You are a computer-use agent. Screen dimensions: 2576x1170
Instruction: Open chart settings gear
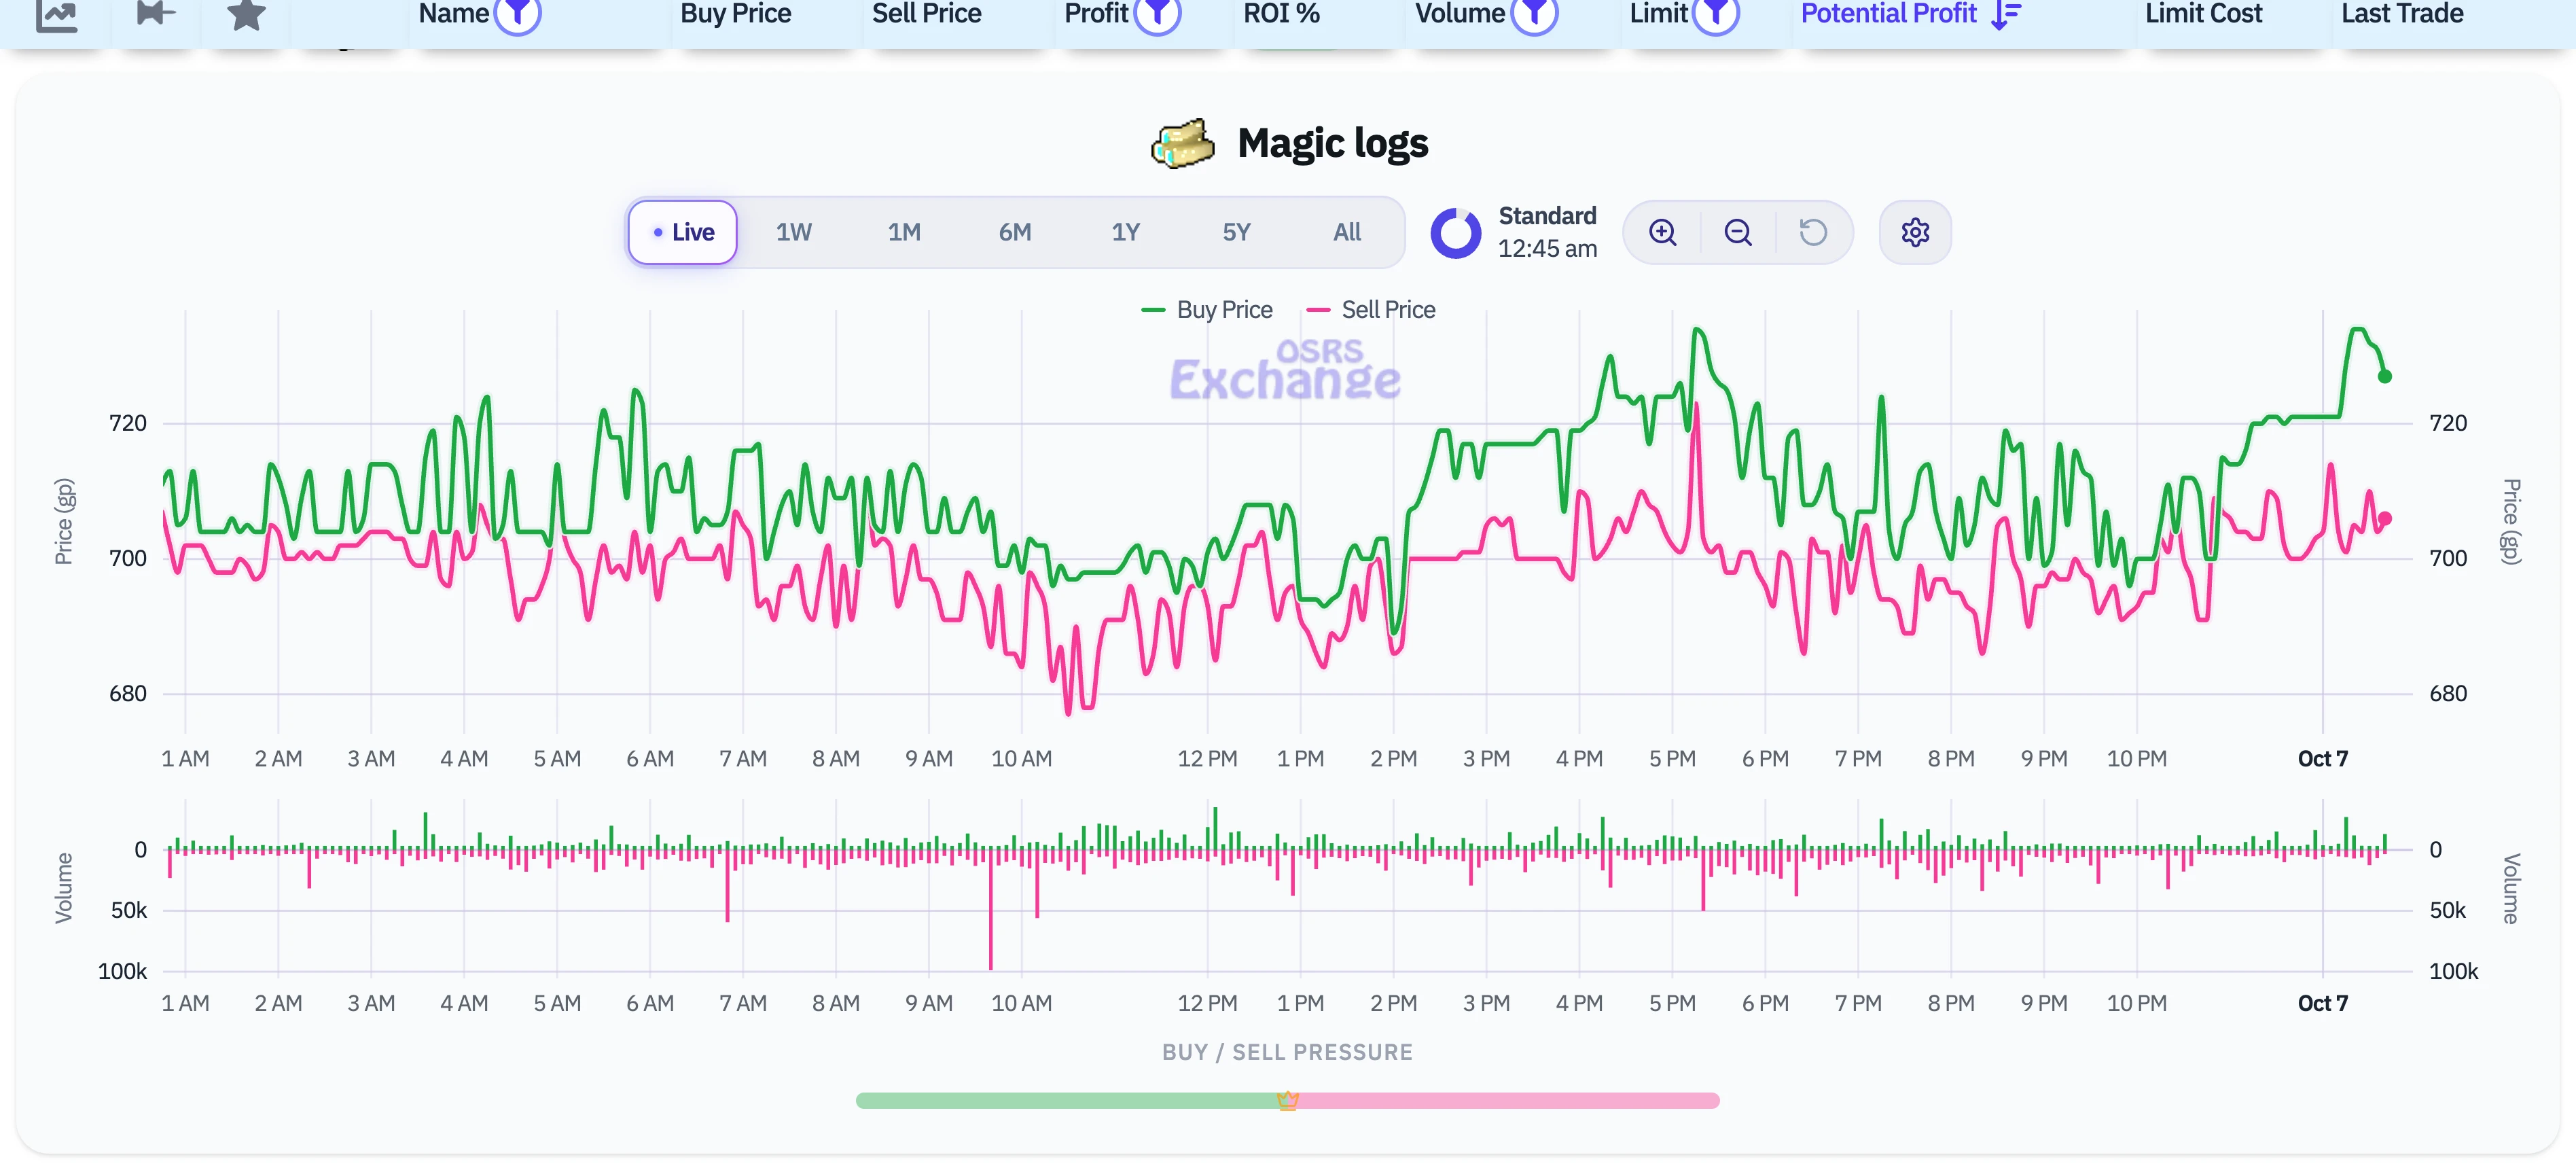pos(1915,233)
